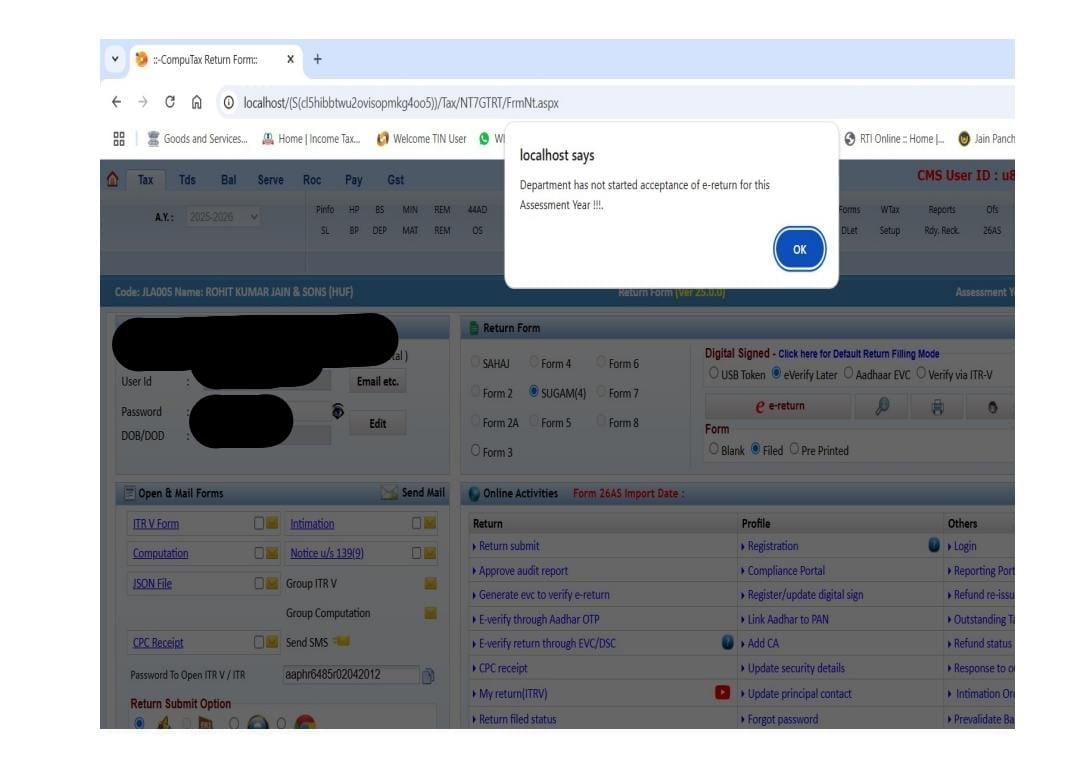Open the A.Y. 2025-2026 dropdown
Image resolution: width=1080 pixels, height=773 pixels.
(x=223, y=217)
